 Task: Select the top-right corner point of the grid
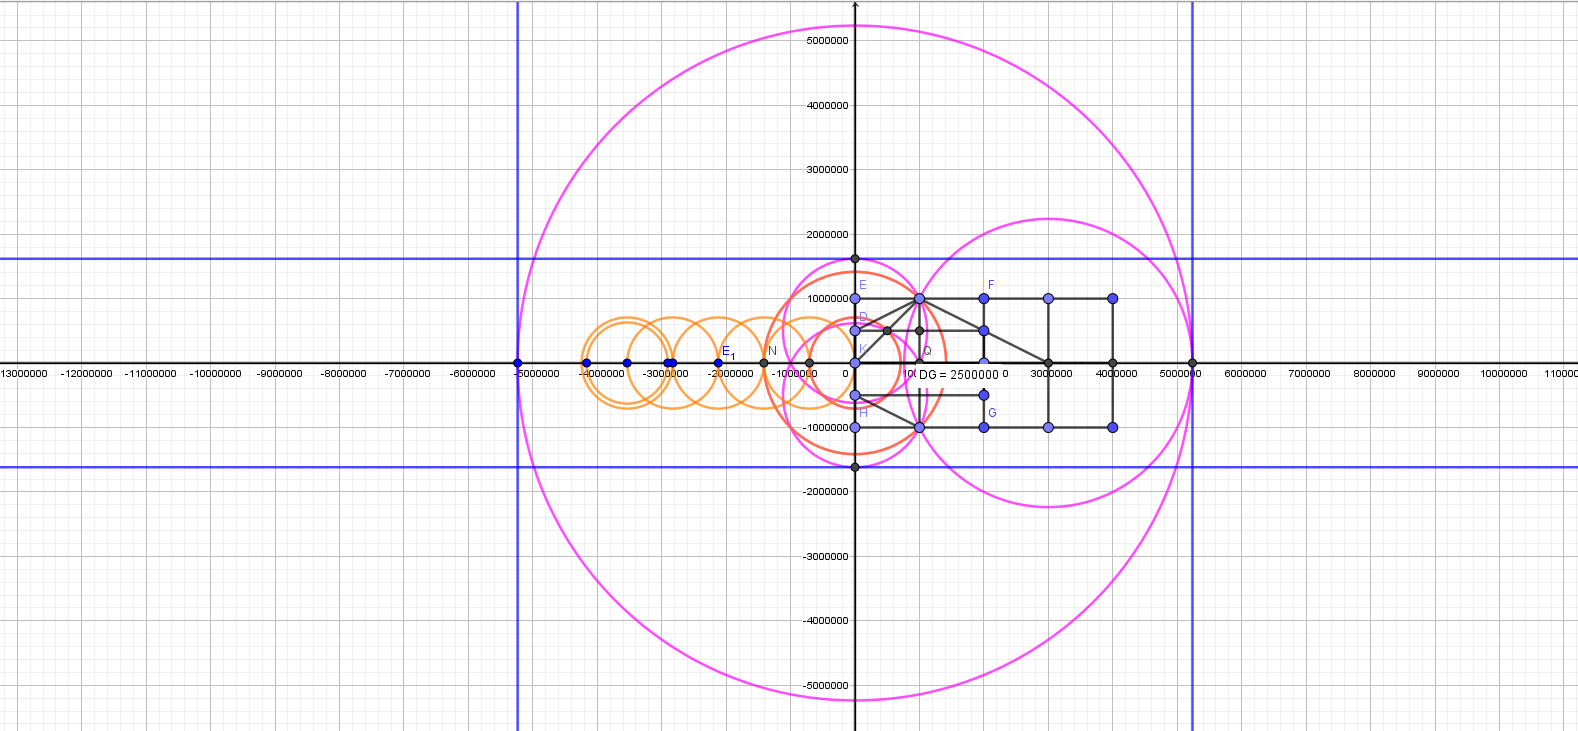[x=1113, y=299]
